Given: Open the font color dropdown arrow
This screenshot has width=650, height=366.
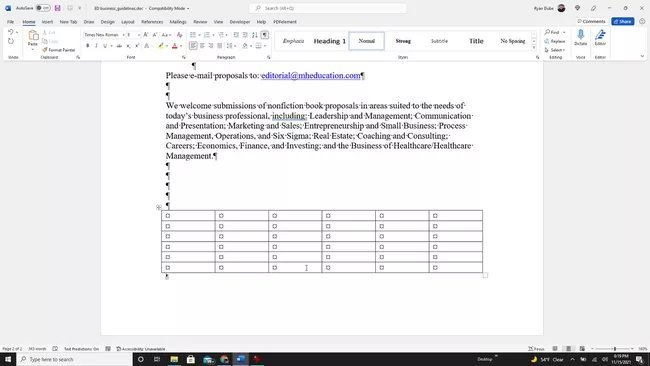Looking at the screenshot, I should 181,46.
